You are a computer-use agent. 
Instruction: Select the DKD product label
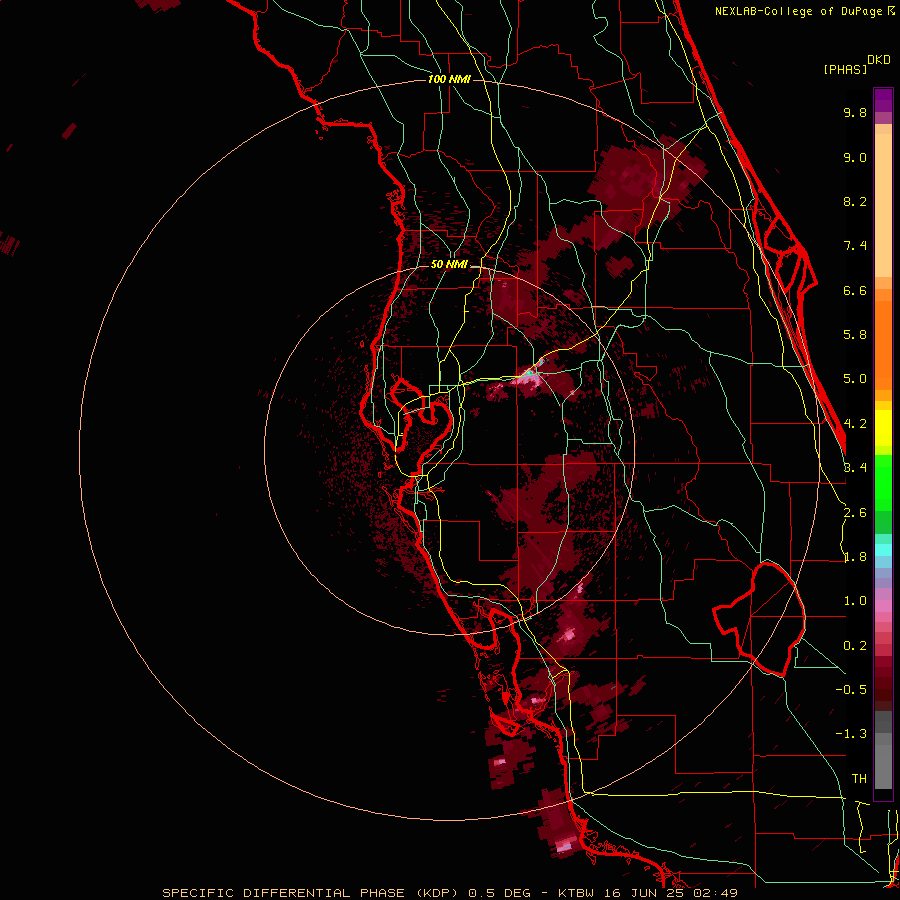pyautogui.click(x=879, y=60)
